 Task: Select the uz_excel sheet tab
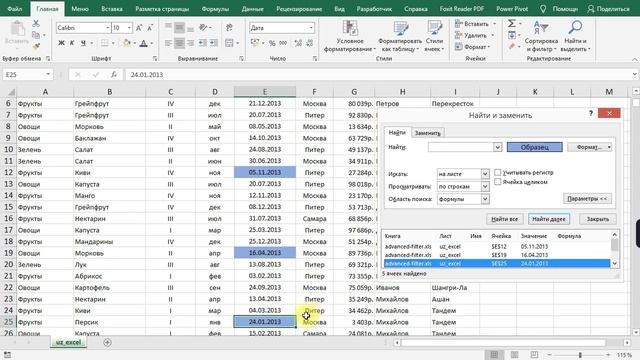(x=69, y=342)
